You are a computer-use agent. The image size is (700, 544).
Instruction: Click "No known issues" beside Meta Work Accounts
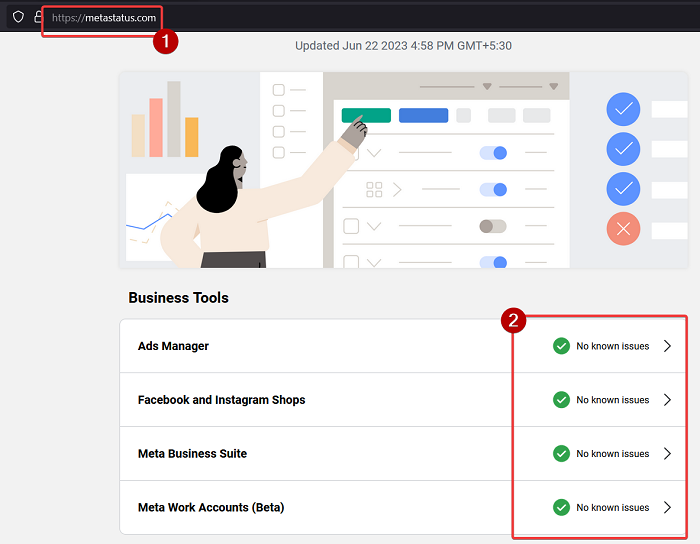(x=612, y=508)
